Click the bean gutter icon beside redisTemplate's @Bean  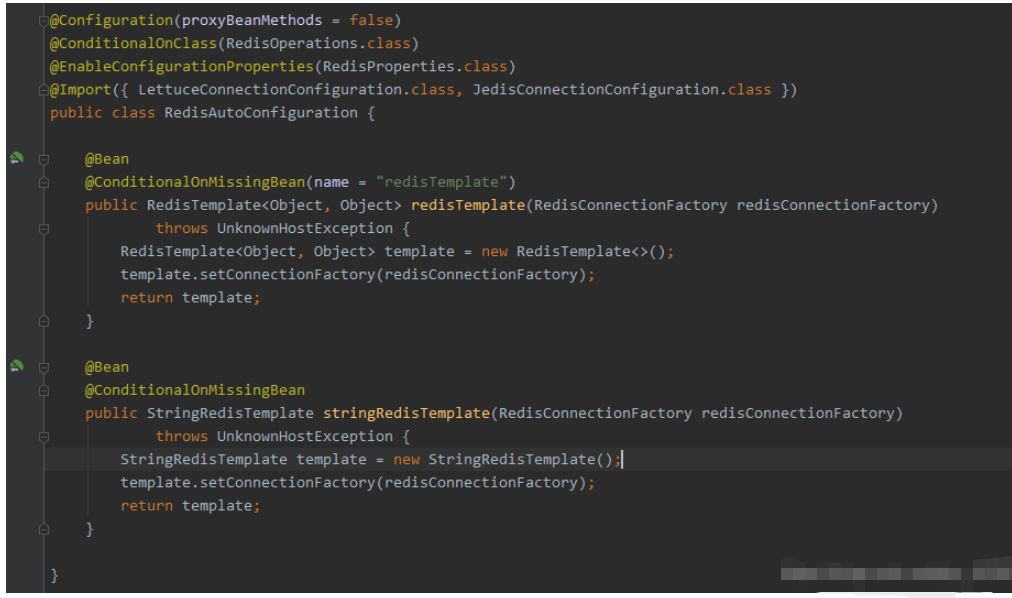[x=17, y=159]
